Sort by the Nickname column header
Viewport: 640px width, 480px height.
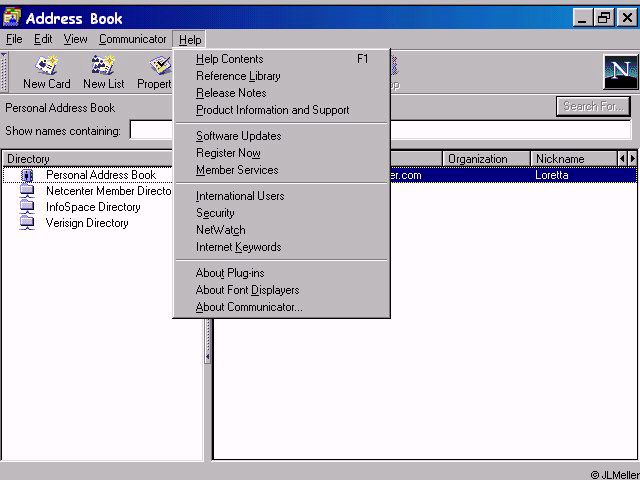tap(571, 159)
